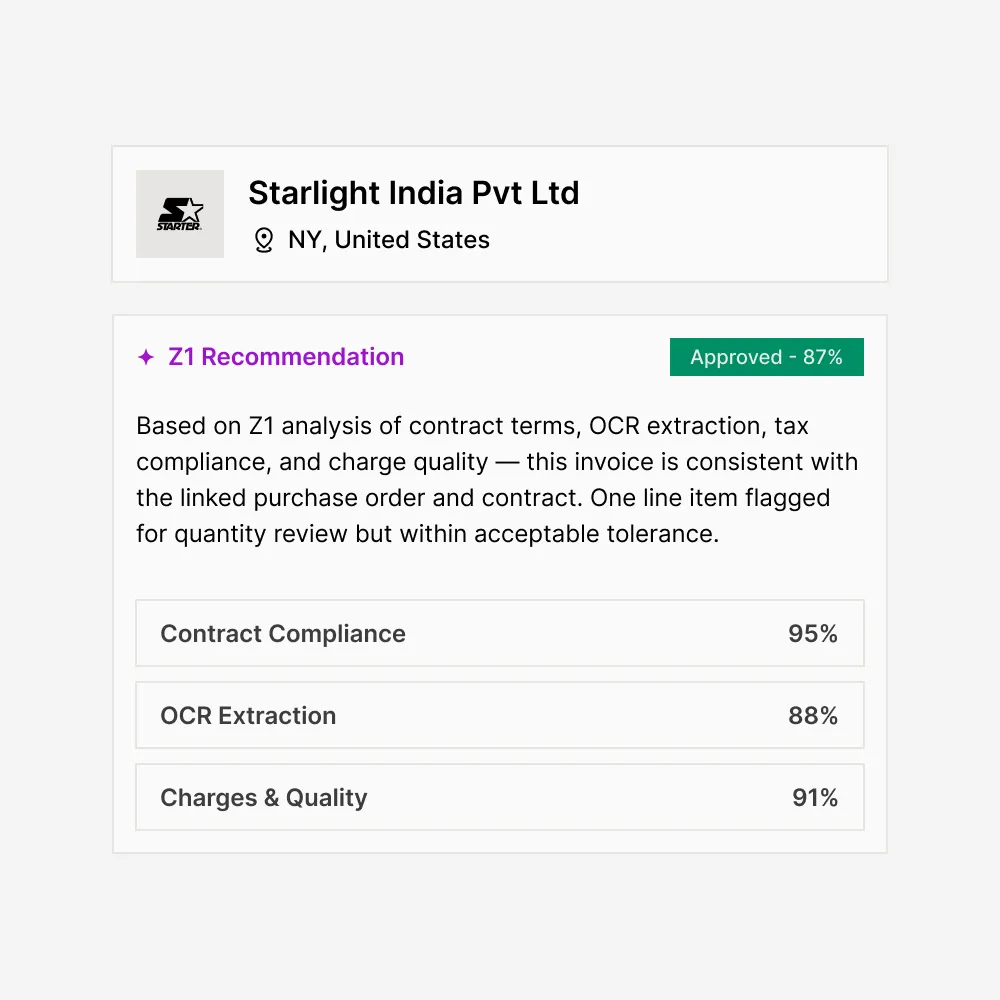Click the 91% charges and quality score
This screenshot has height=1000, width=1000.
[814, 798]
